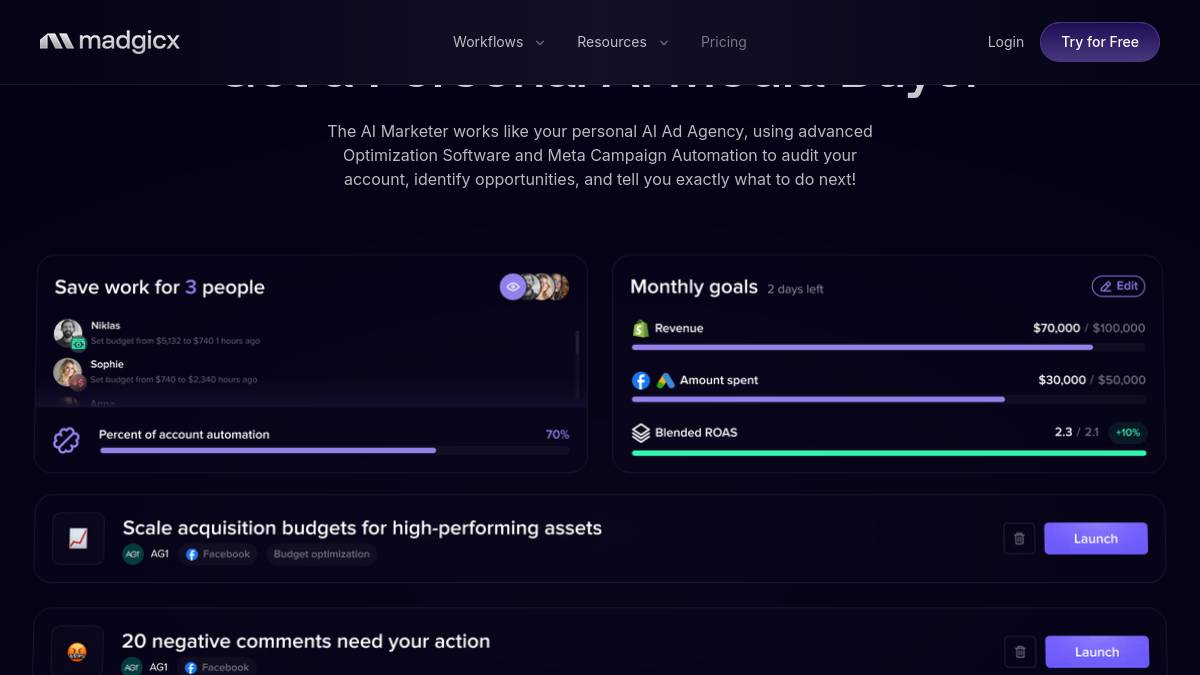Edit the Monthly goals

click(x=1118, y=286)
